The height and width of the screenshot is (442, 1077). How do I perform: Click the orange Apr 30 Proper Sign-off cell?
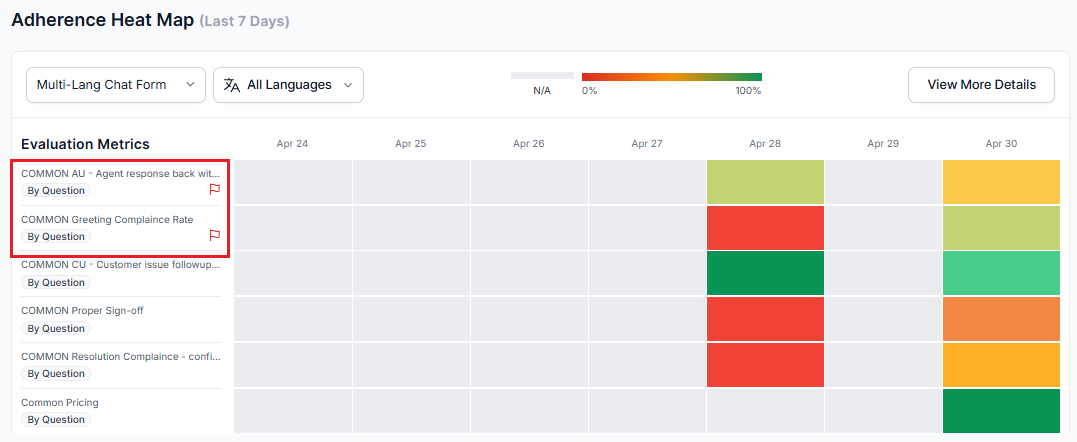1001,319
